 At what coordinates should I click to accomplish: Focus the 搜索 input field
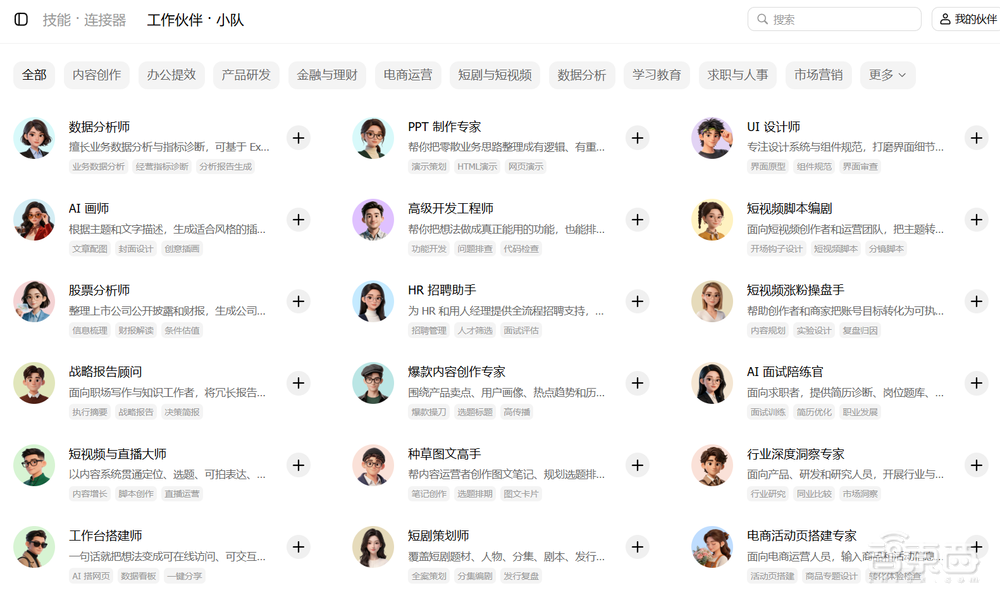click(834, 19)
